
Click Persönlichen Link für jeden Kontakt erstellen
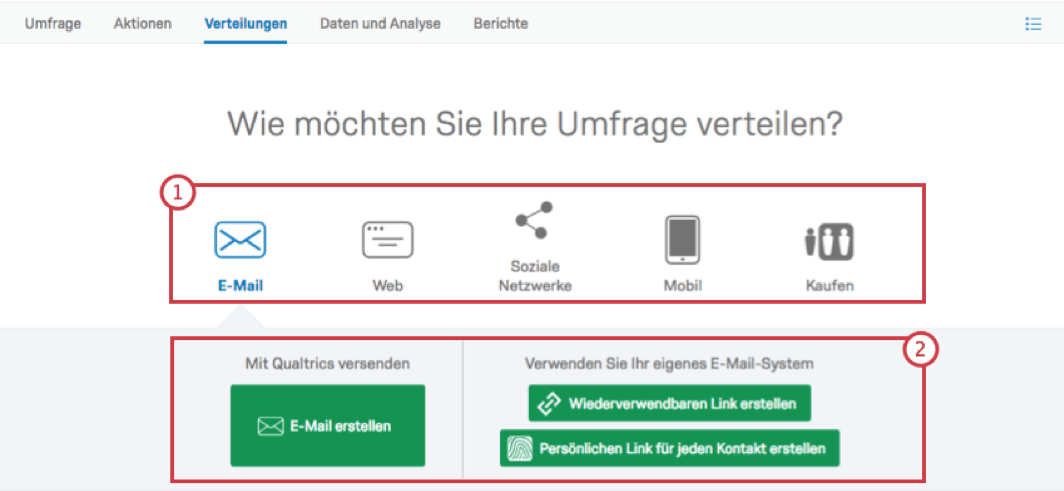click(670, 448)
